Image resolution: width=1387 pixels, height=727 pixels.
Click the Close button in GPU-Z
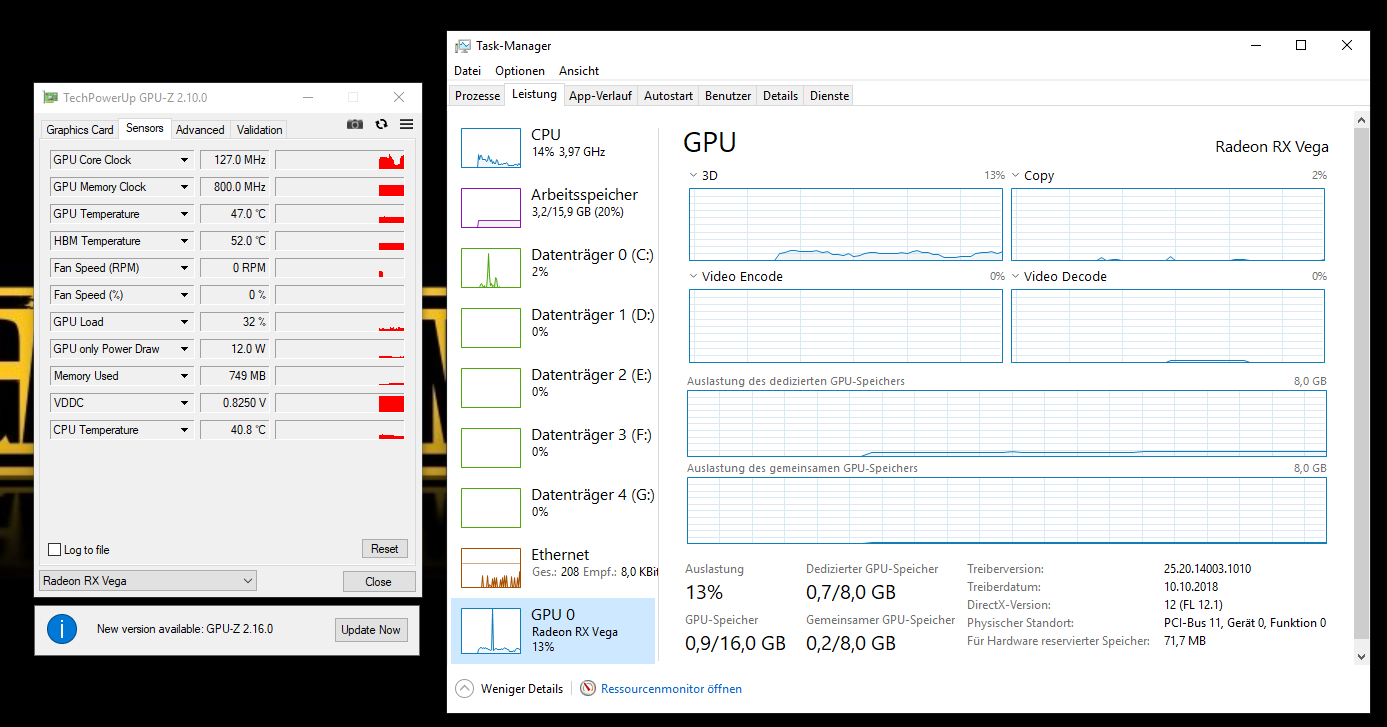pos(379,581)
